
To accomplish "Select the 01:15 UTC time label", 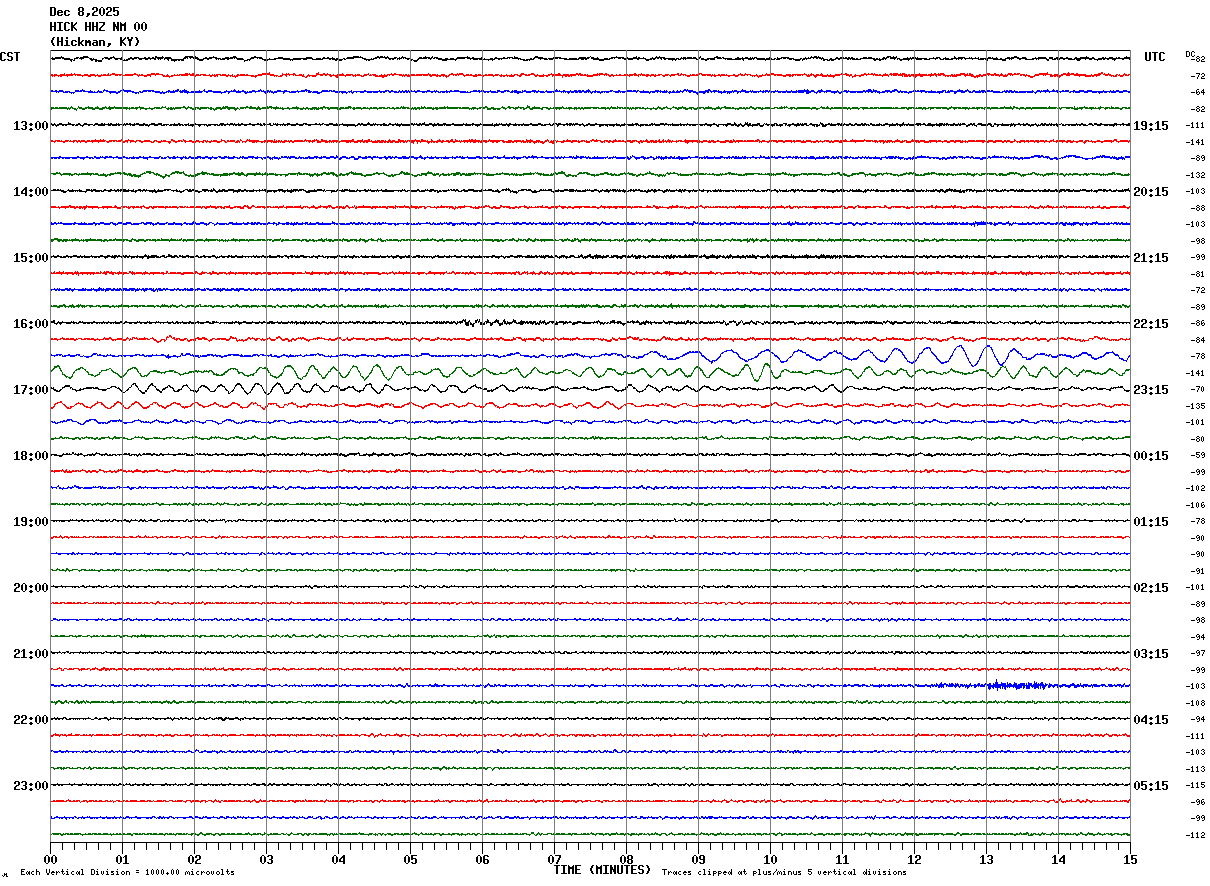I will [1151, 522].
